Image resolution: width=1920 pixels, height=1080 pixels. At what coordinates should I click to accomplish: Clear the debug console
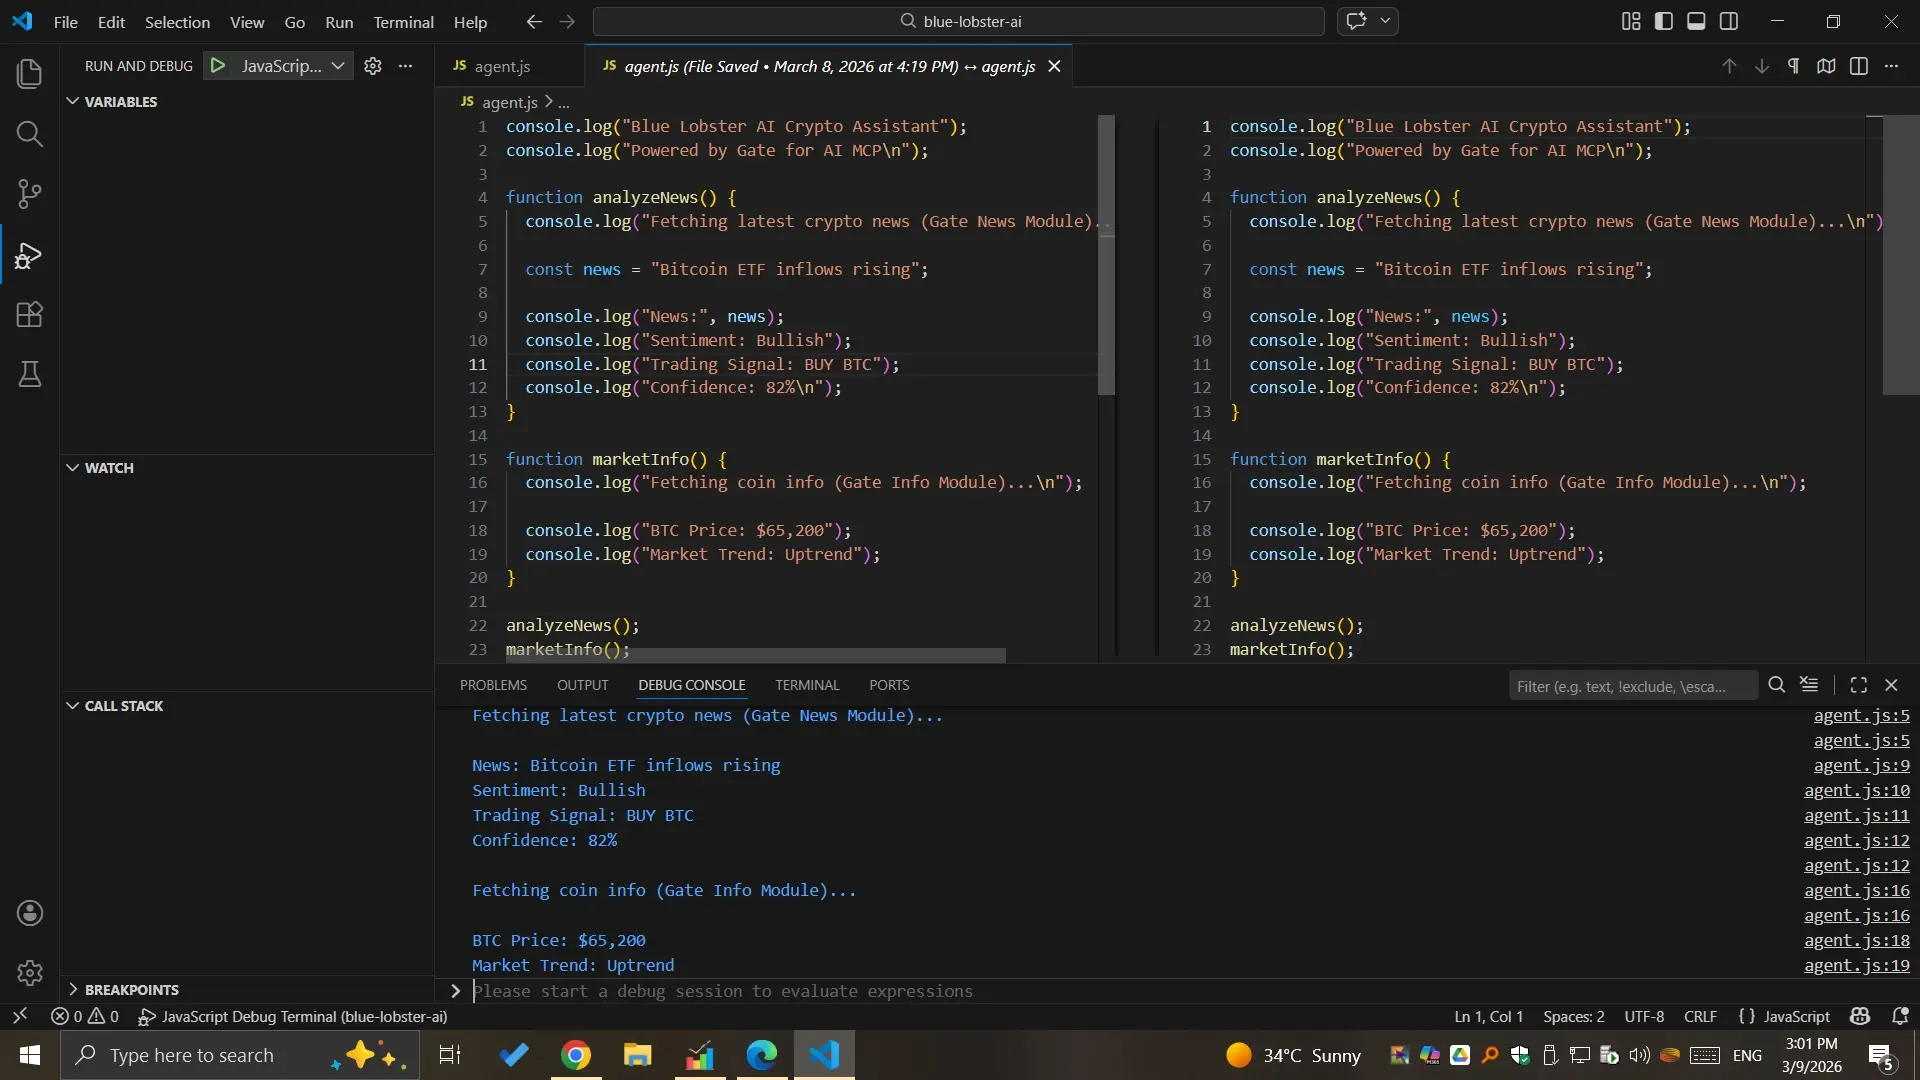pyautogui.click(x=1809, y=685)
